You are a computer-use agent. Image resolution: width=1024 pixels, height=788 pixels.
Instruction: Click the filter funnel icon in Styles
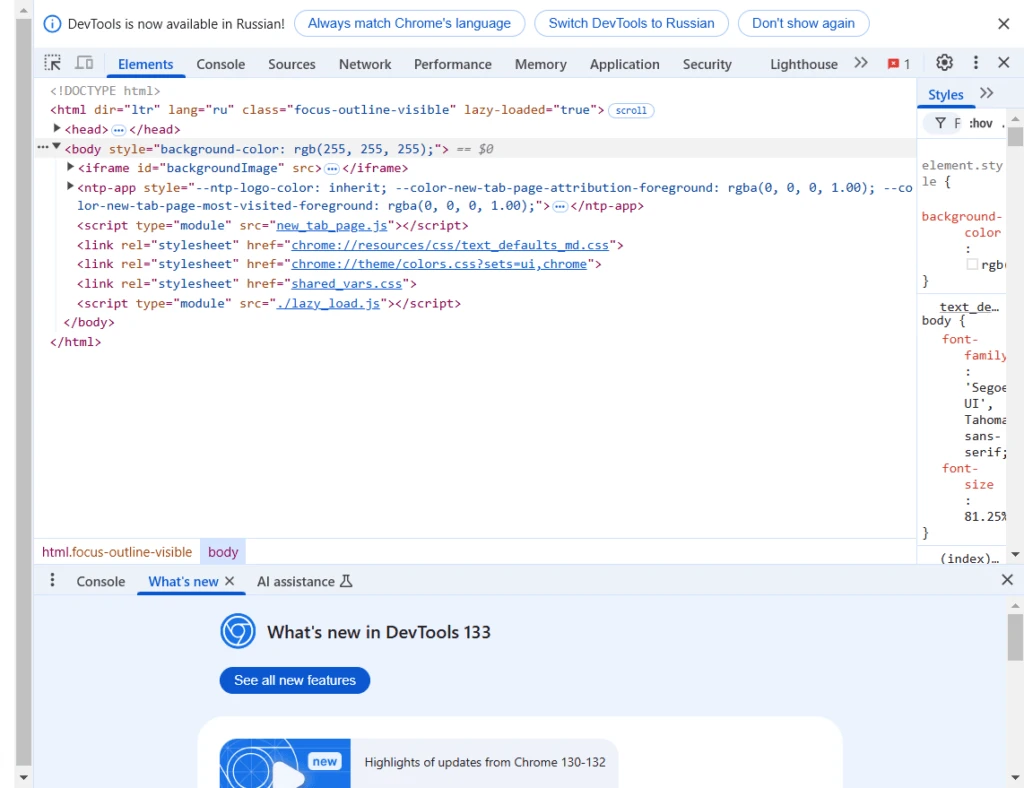coord(940,123)
